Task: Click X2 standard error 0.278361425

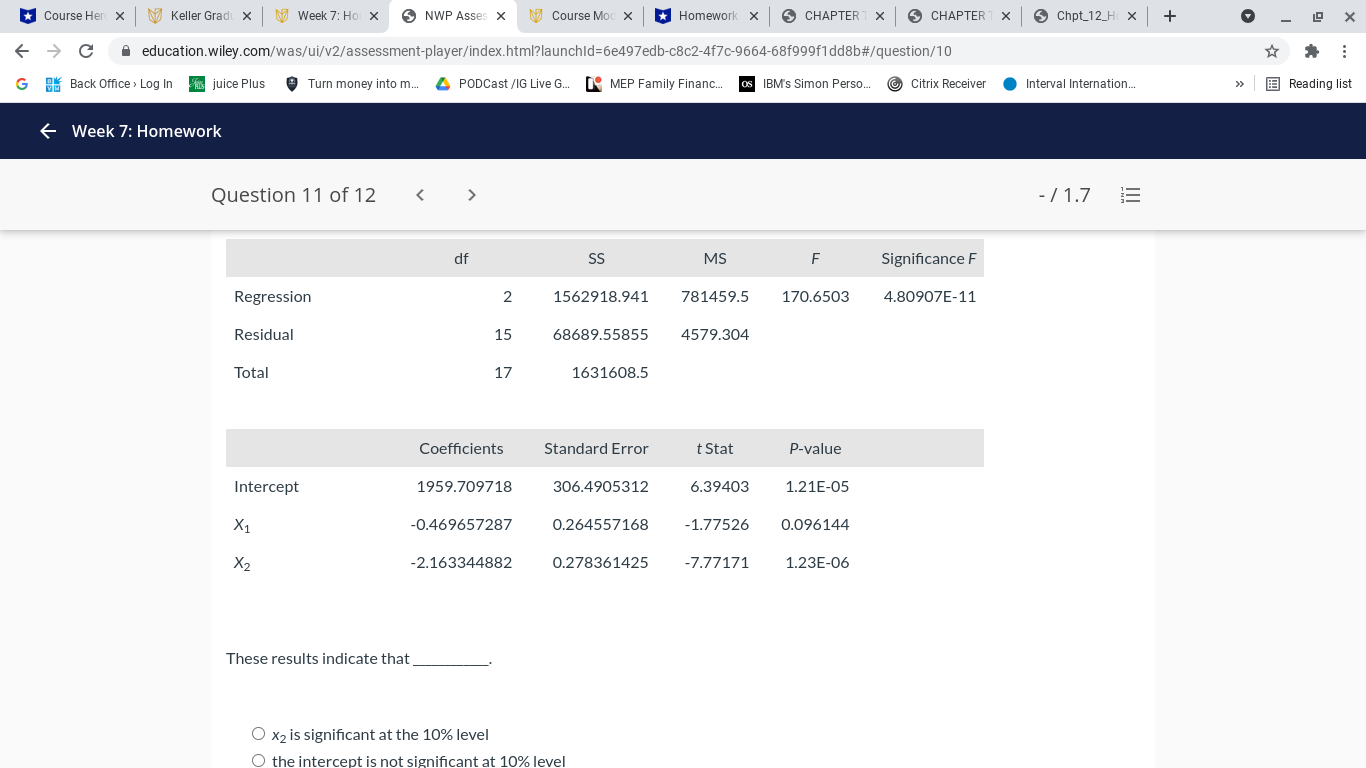Action: (x=600, y=562)
